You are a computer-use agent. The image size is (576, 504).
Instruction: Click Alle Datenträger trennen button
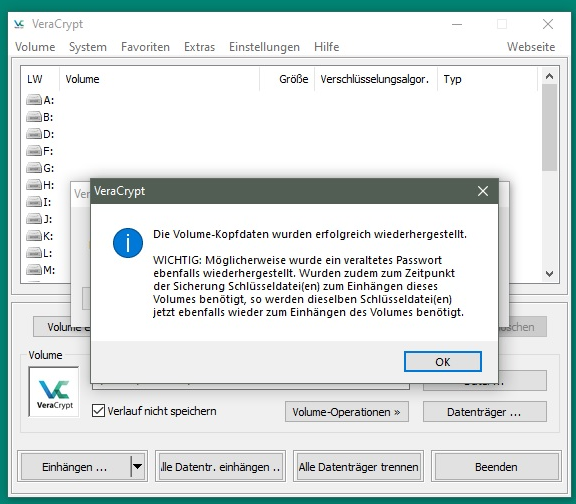pos(359,467)
